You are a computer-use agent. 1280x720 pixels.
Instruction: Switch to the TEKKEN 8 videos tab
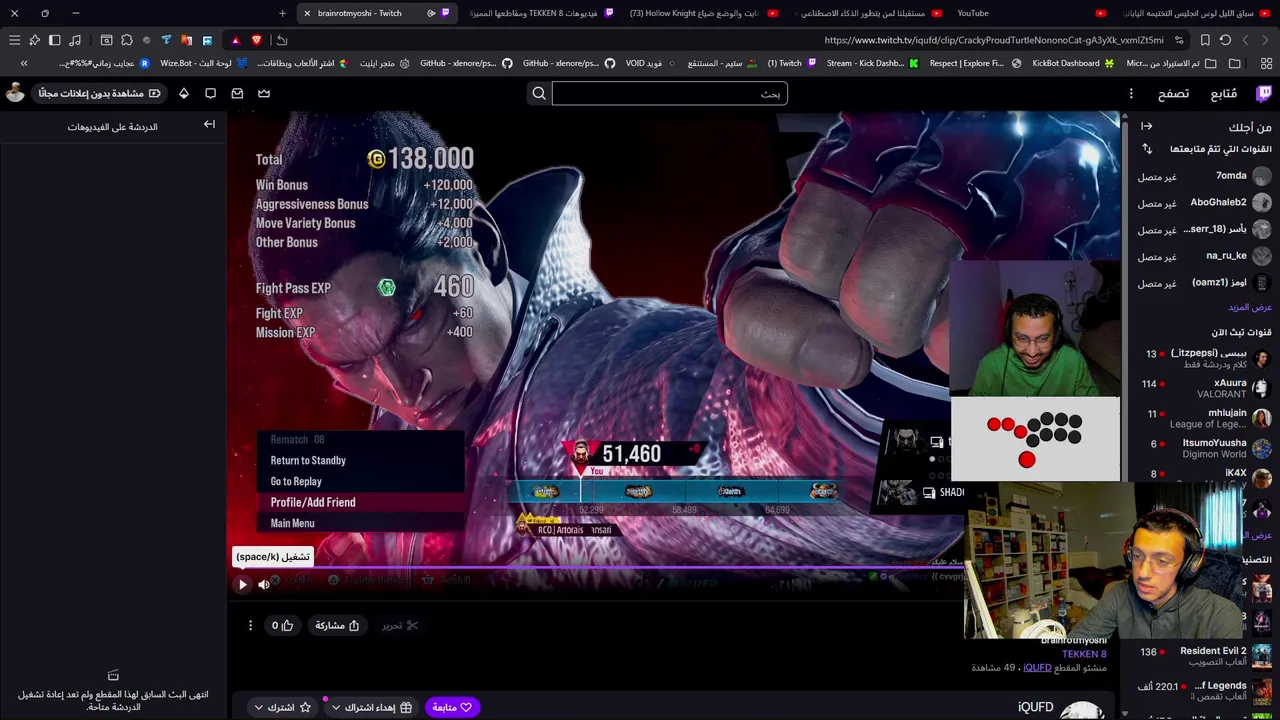pyautogui.click(x=540, y=13)
